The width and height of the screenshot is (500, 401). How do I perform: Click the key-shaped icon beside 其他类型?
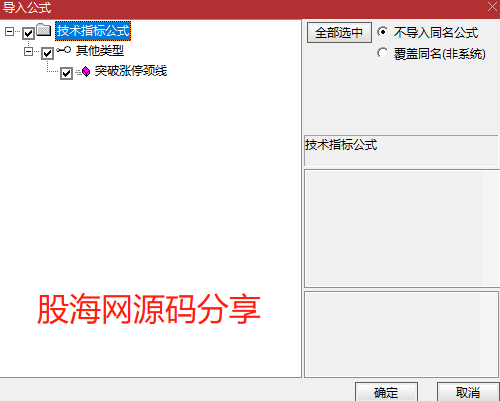pos(63,50)
